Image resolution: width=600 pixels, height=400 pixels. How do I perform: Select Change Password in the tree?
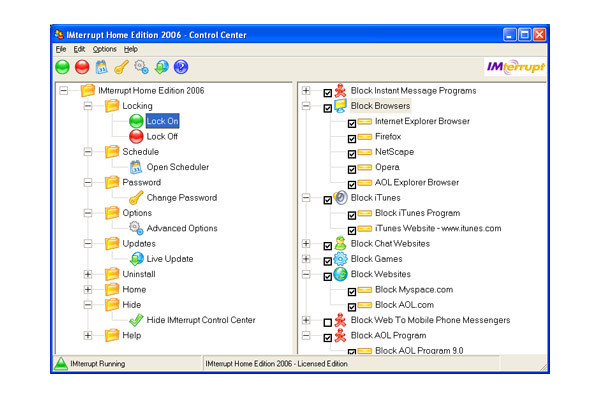(x=182, y=198)
